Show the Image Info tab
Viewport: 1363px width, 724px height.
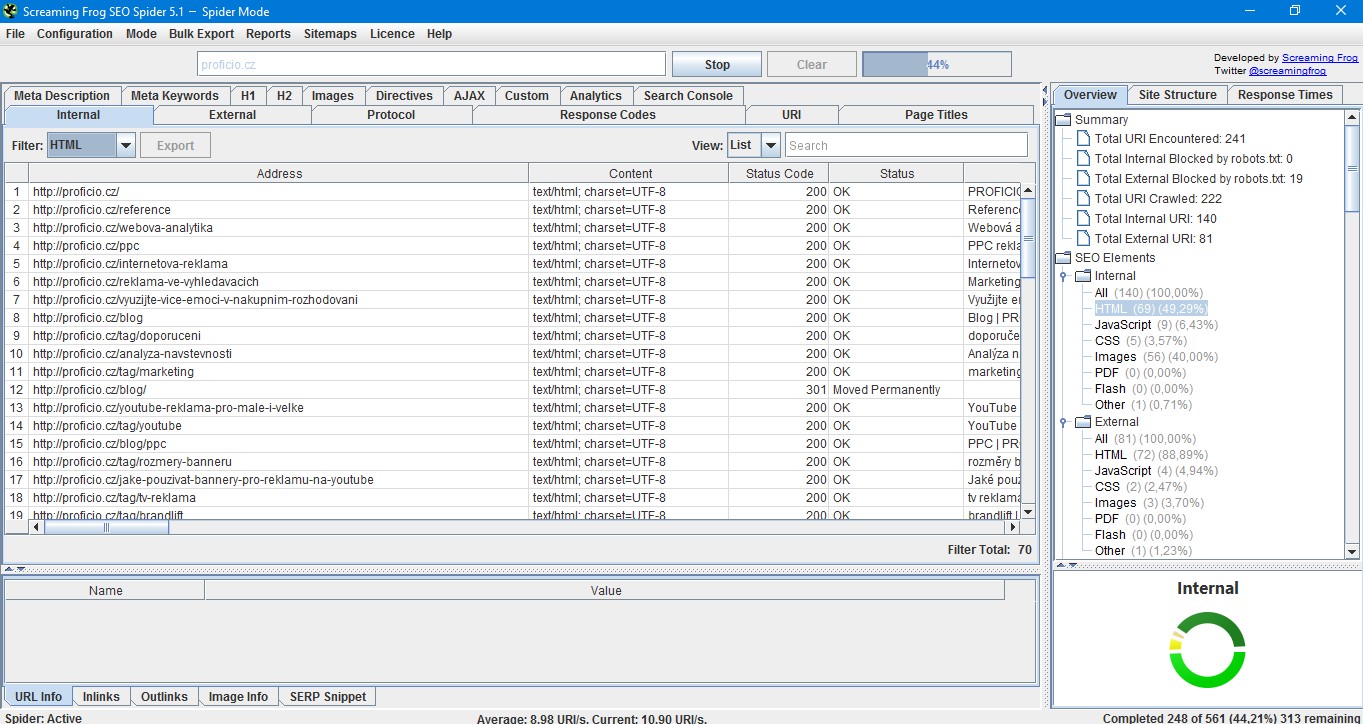pyautogui.click(x=238, y=697)
